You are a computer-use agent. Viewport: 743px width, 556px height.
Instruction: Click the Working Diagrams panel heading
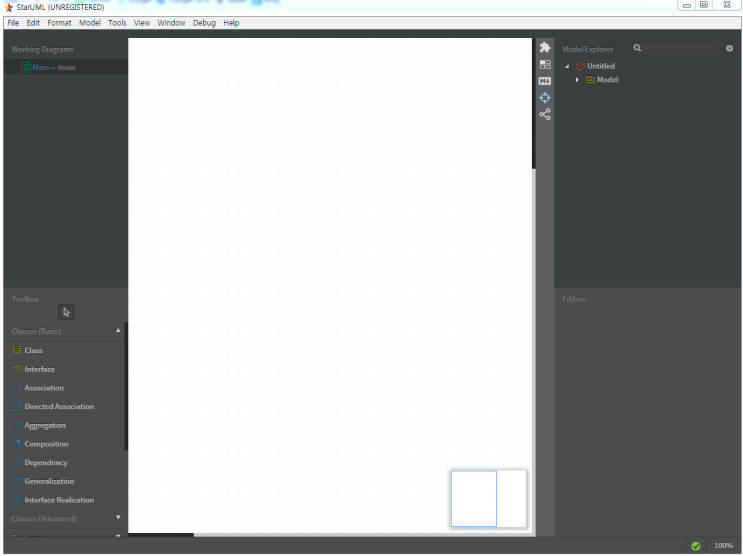tap(43, 49)
